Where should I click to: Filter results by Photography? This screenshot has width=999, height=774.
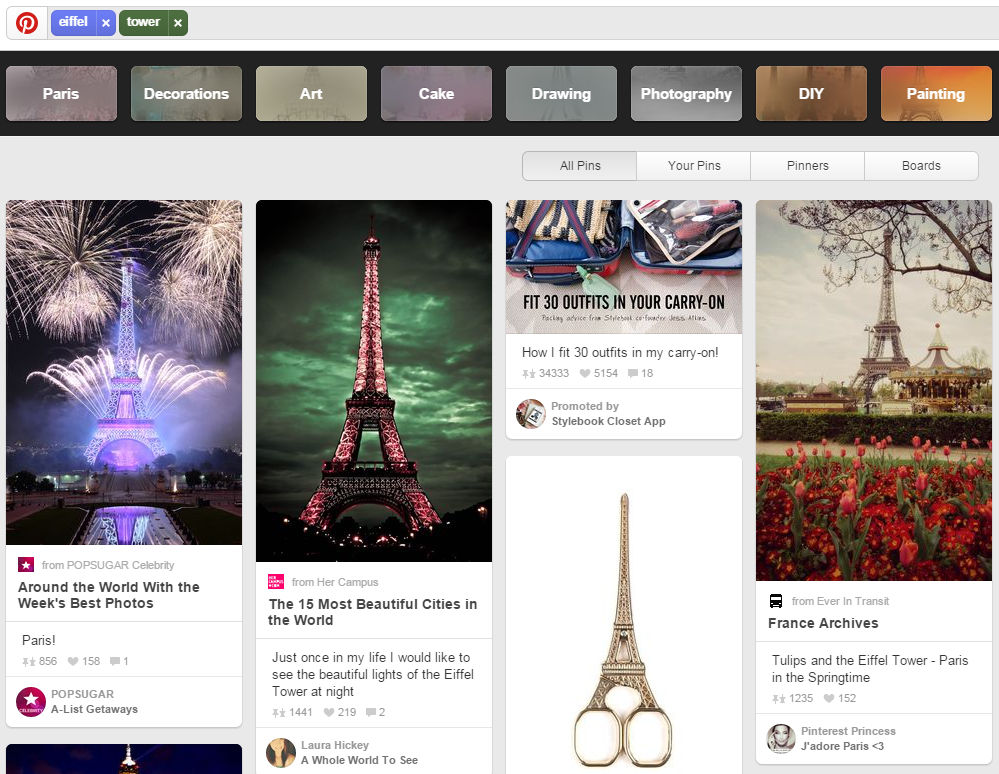tap(686, 93)
